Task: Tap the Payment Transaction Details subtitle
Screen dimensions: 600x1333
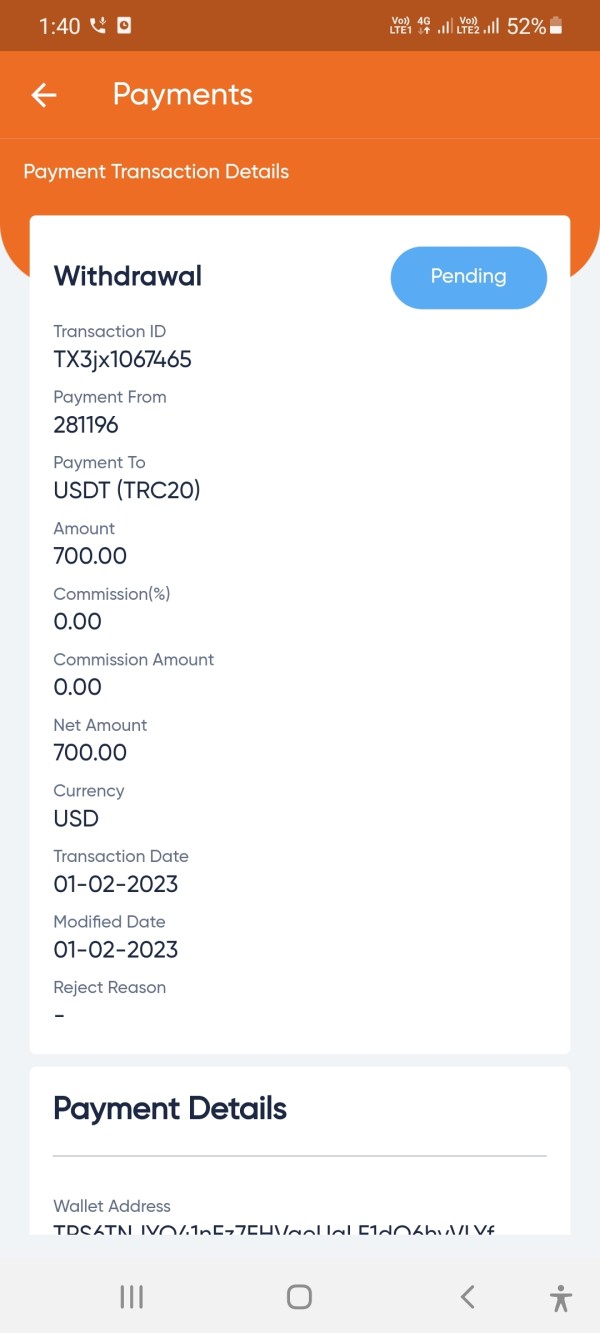Action: pyautogui.click(x=156, y=172)
